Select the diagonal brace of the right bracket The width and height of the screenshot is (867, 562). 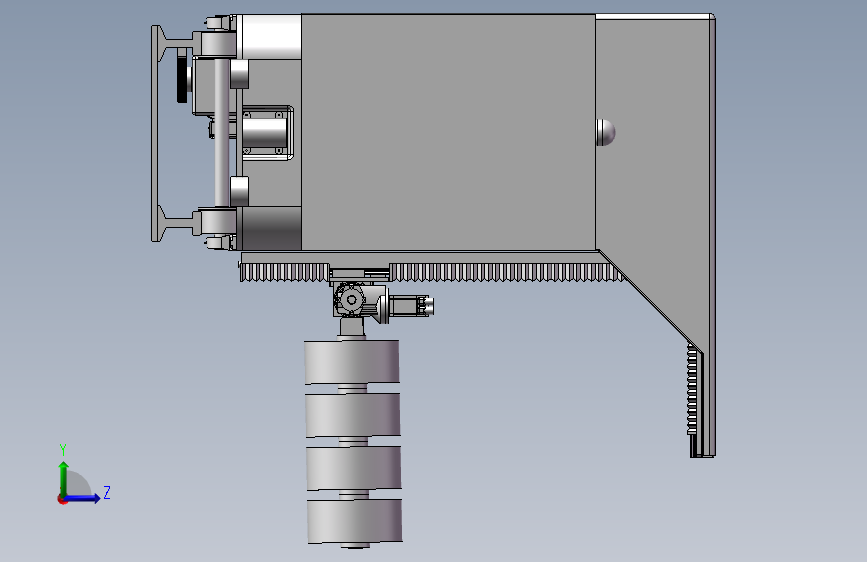point(650,301)
